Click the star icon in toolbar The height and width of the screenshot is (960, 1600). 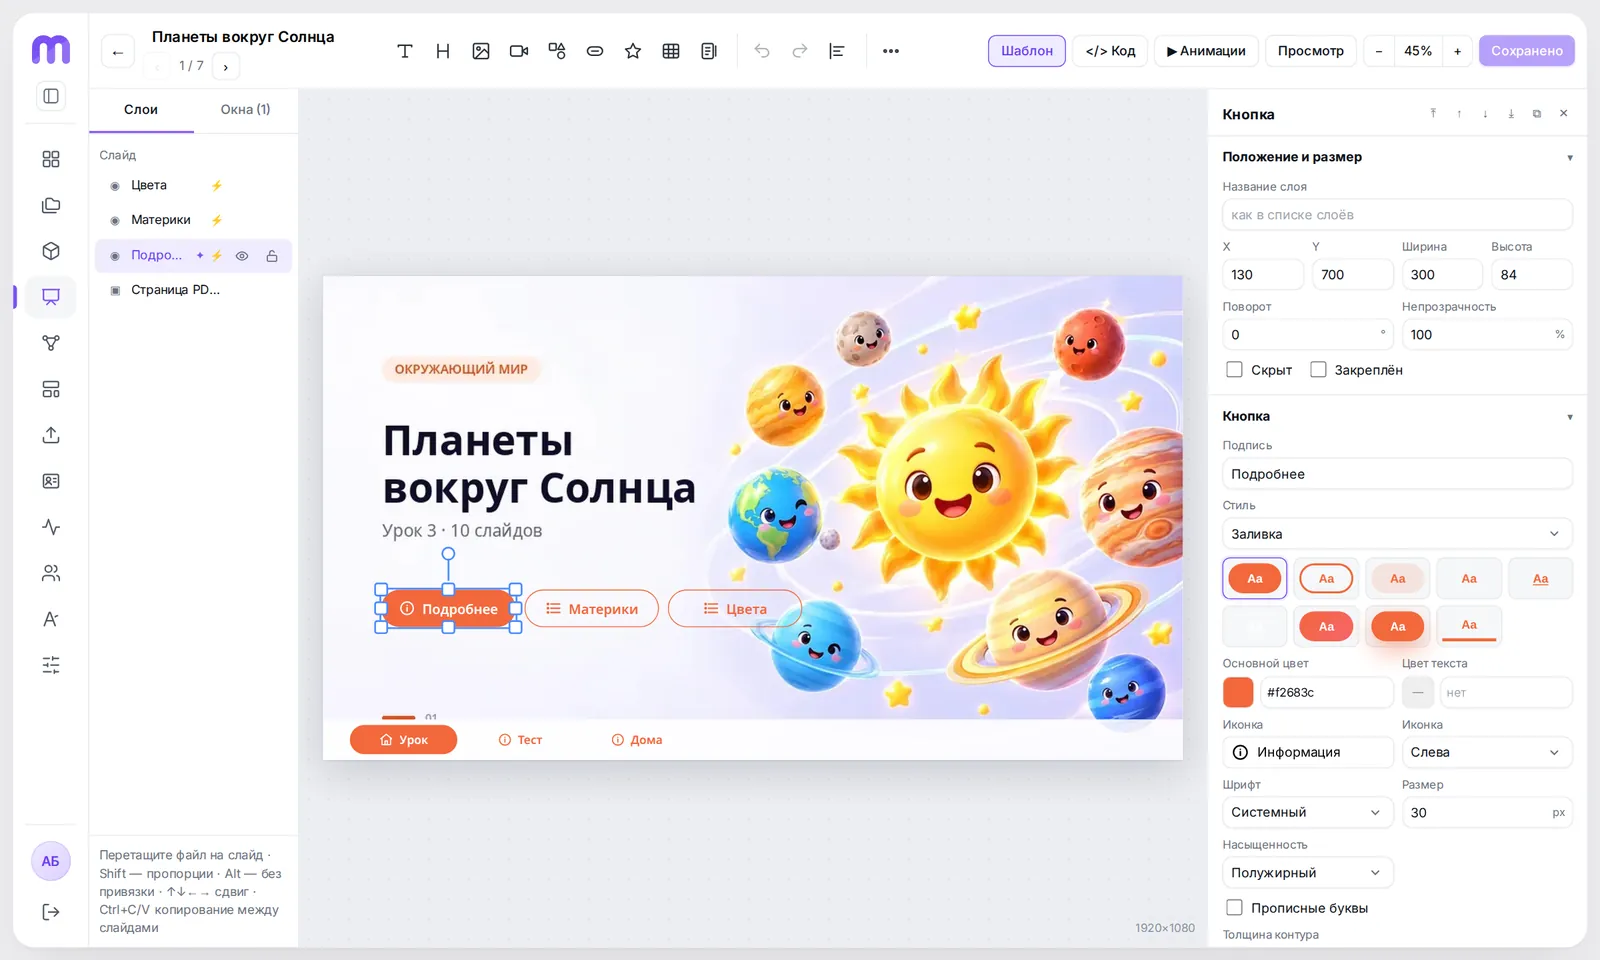pyautogui.click(x=633, y=51)
